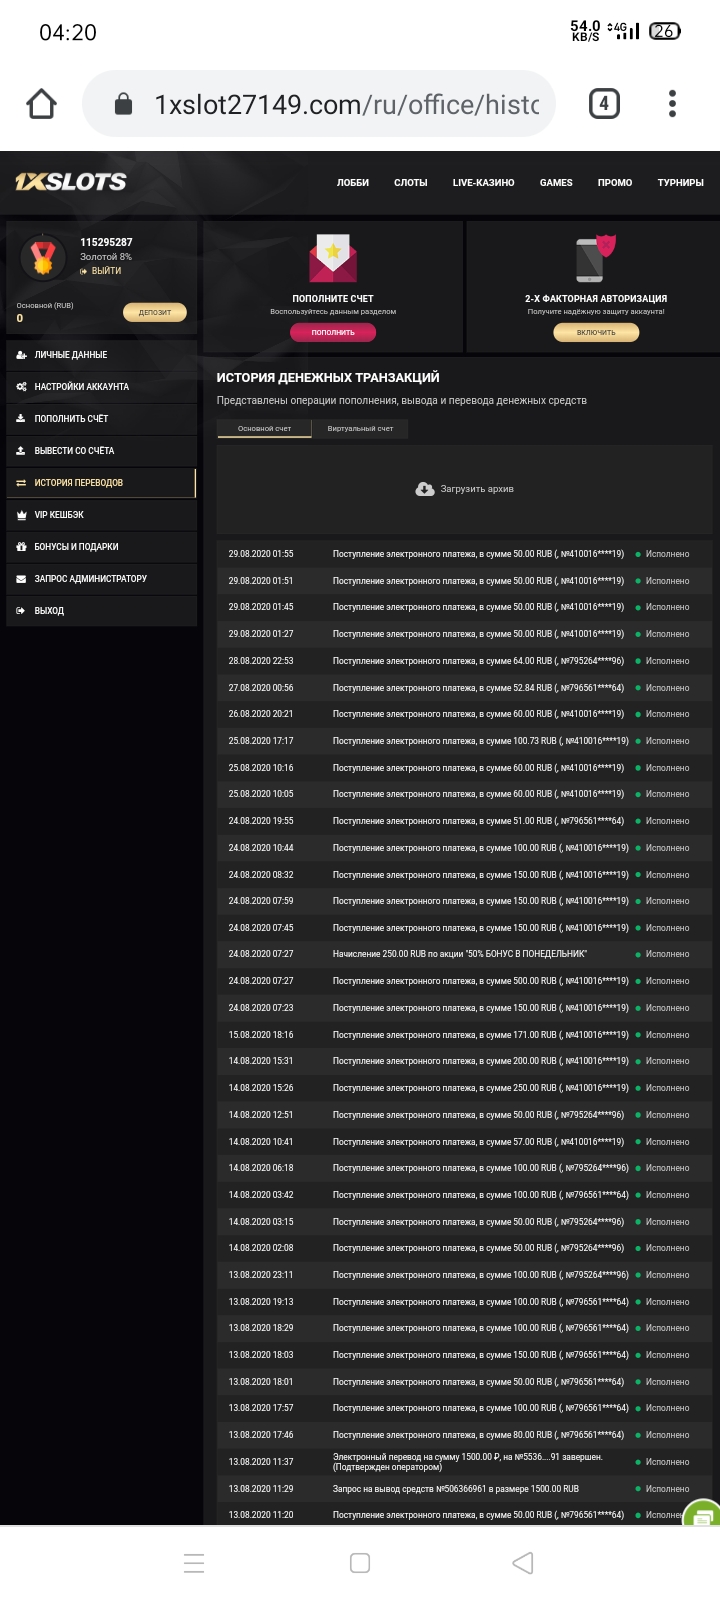Click the download archive cloud icon
The width and height of the screenshot is (720, 1600).
(425, 489)
